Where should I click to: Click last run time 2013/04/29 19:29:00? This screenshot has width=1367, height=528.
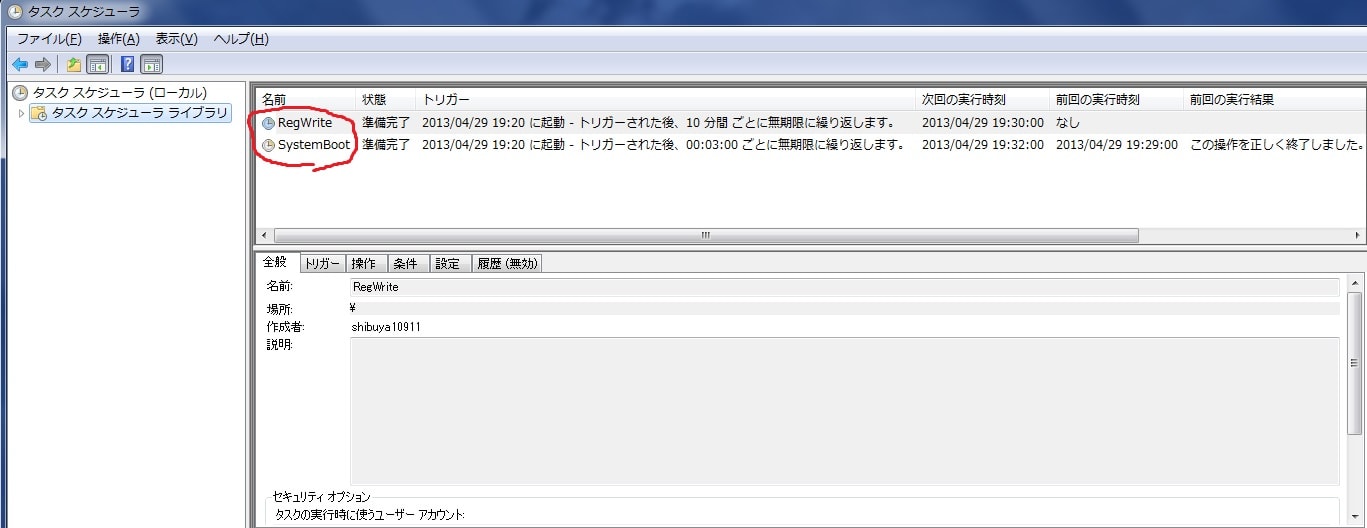tap(1117, 145)
